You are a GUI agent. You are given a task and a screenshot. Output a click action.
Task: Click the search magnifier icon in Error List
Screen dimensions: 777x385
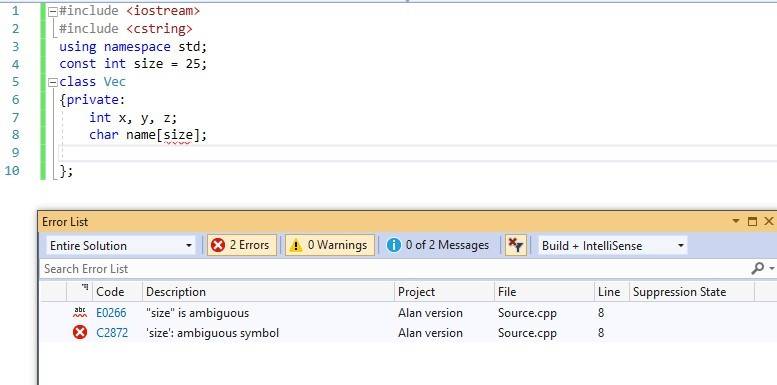757,269
